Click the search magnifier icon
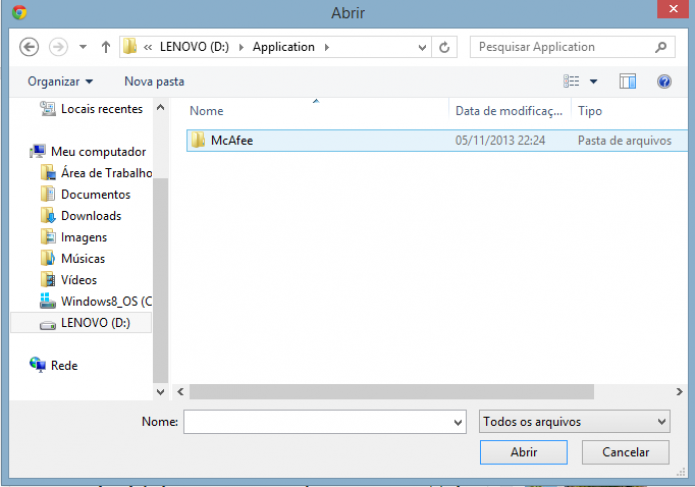 tap(660, 47)
